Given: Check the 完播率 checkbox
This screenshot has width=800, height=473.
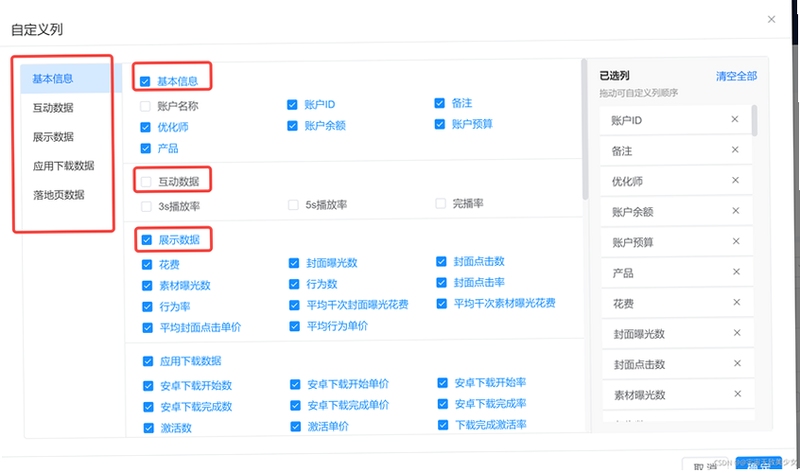Looking at the screenshot, I should [x=440, y=204].
